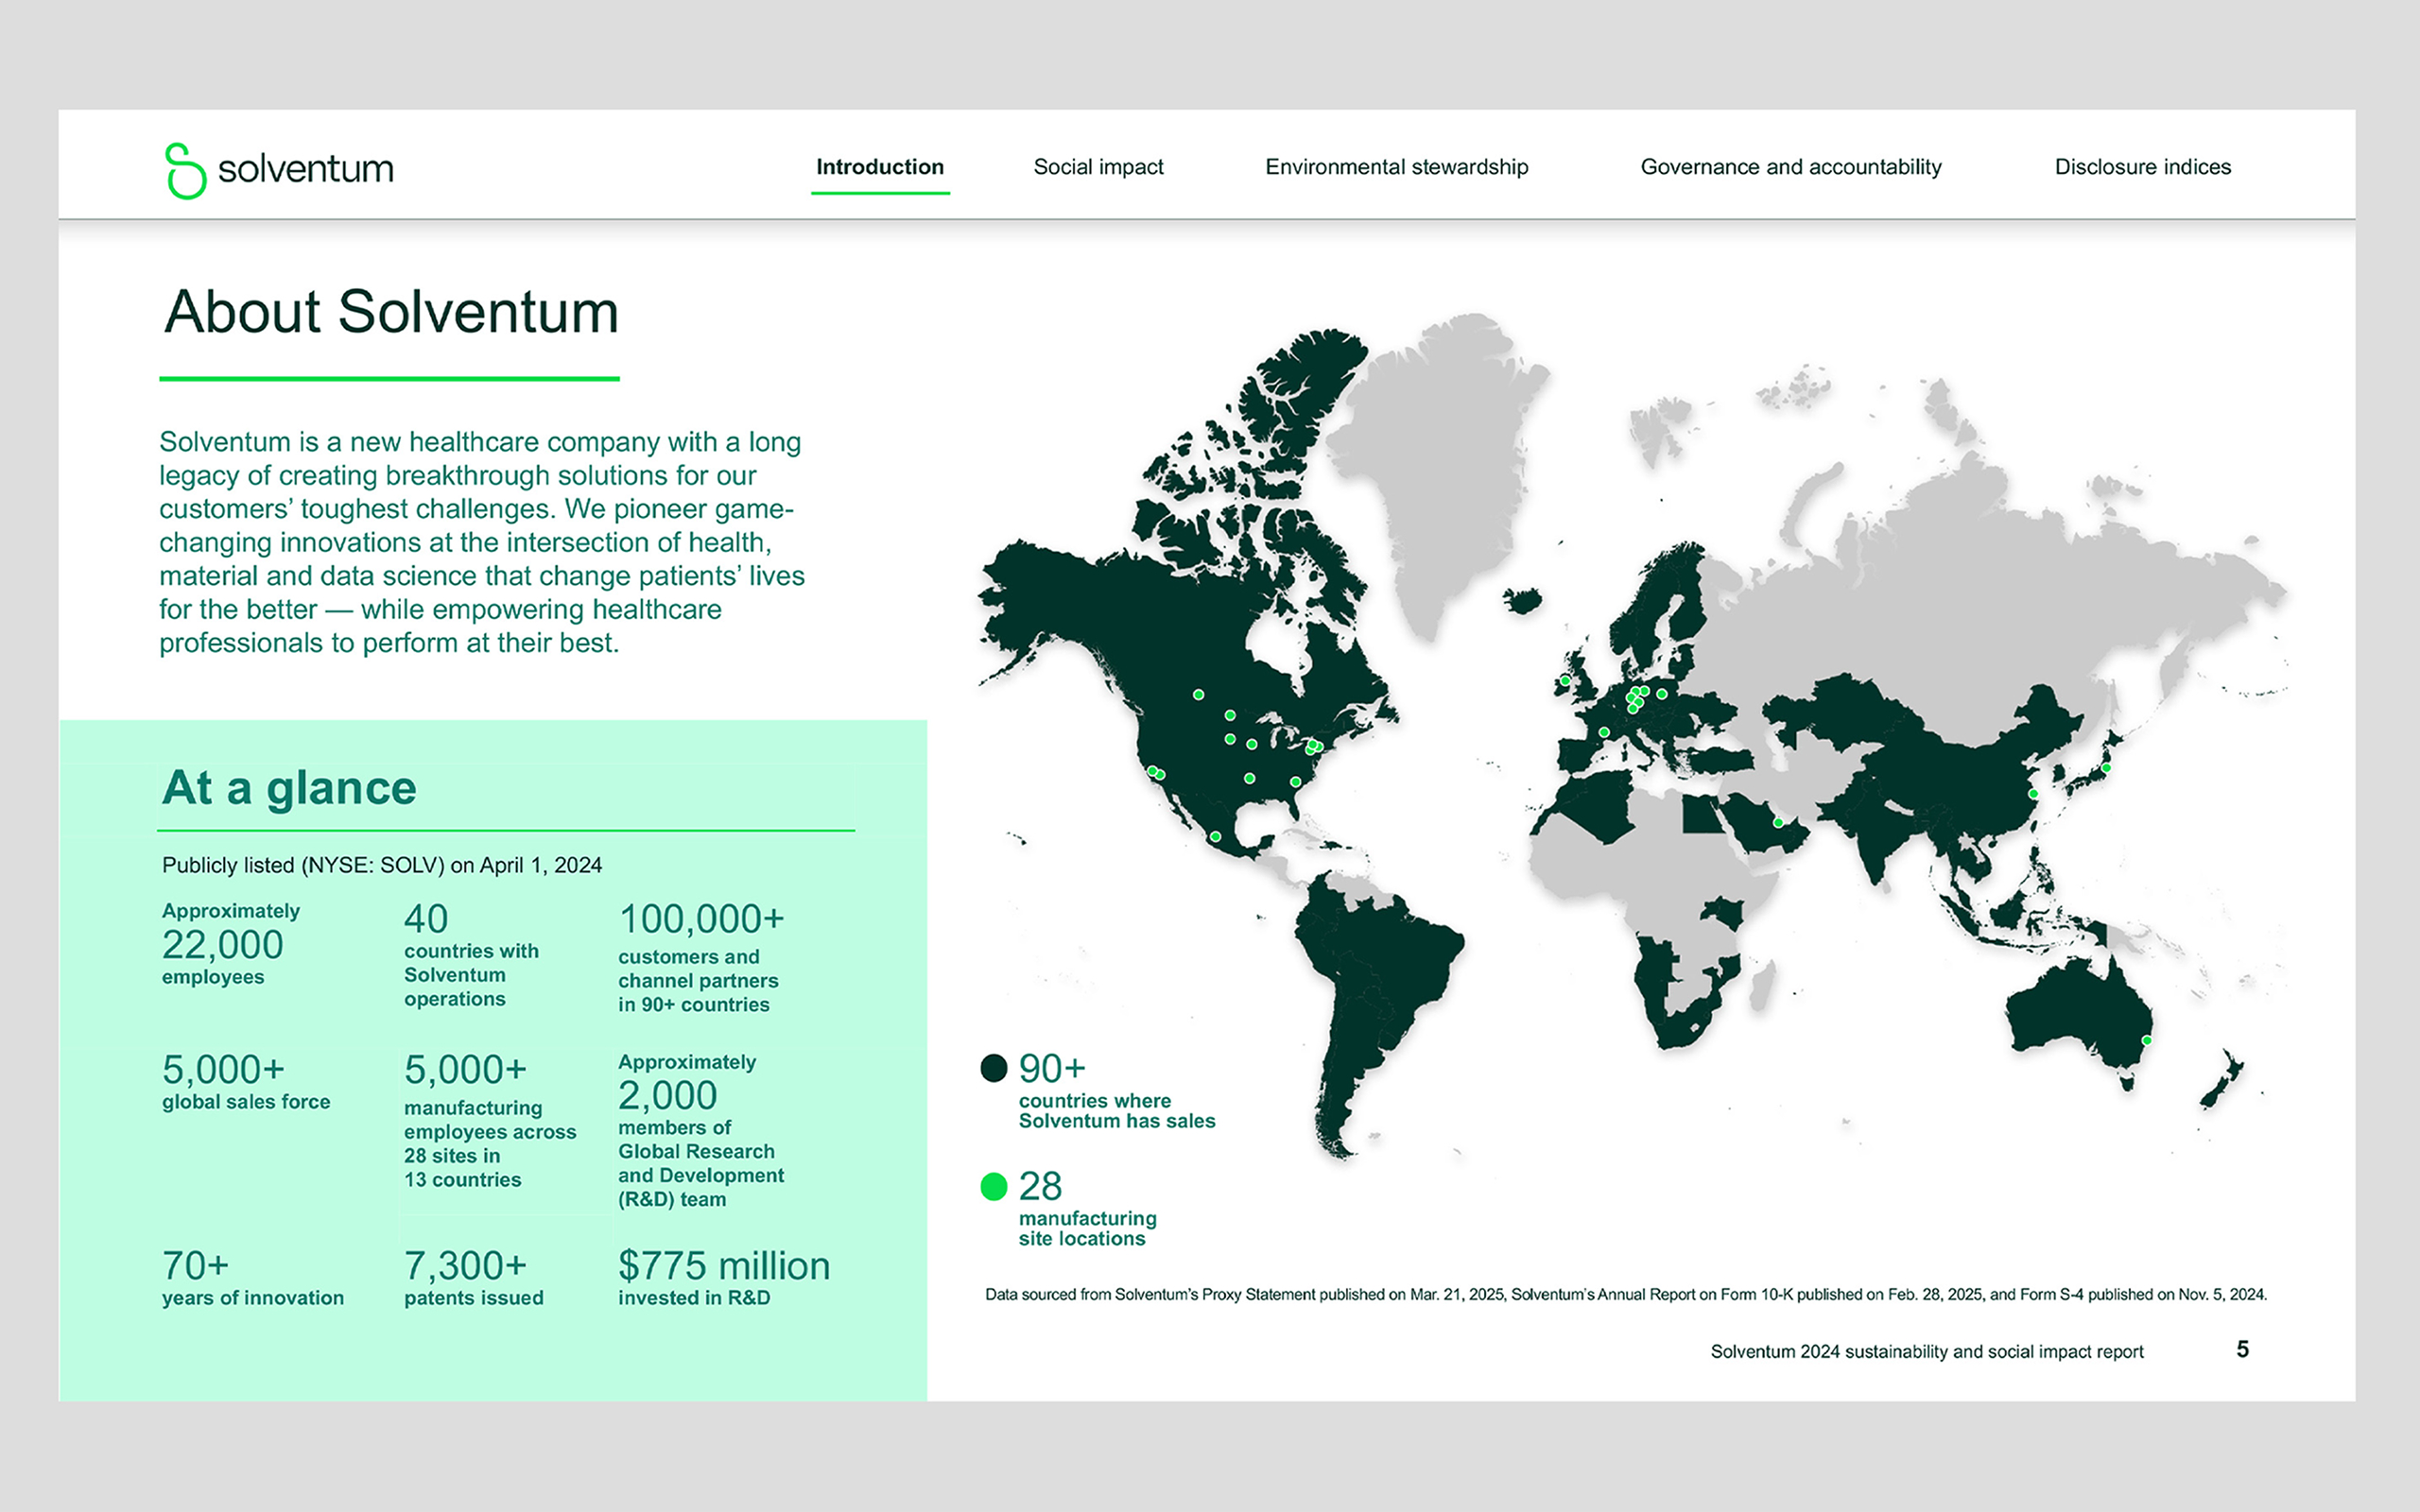Click the manufacturing site dot in Mexico
Viewport: 2420px width, 1512px height.
(x=1215, y=836)
